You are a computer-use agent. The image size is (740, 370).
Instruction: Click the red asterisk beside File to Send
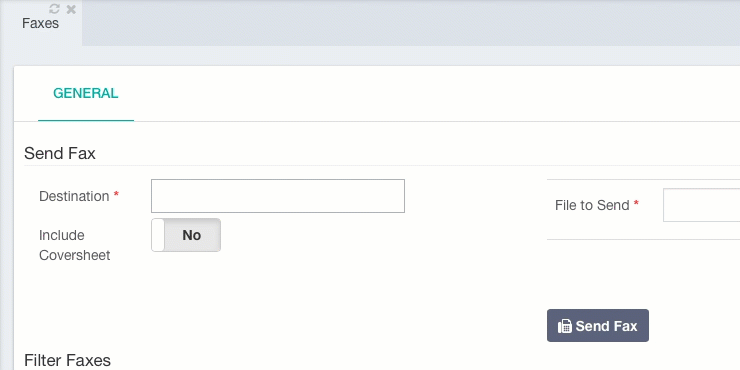(x=636, y=204)
